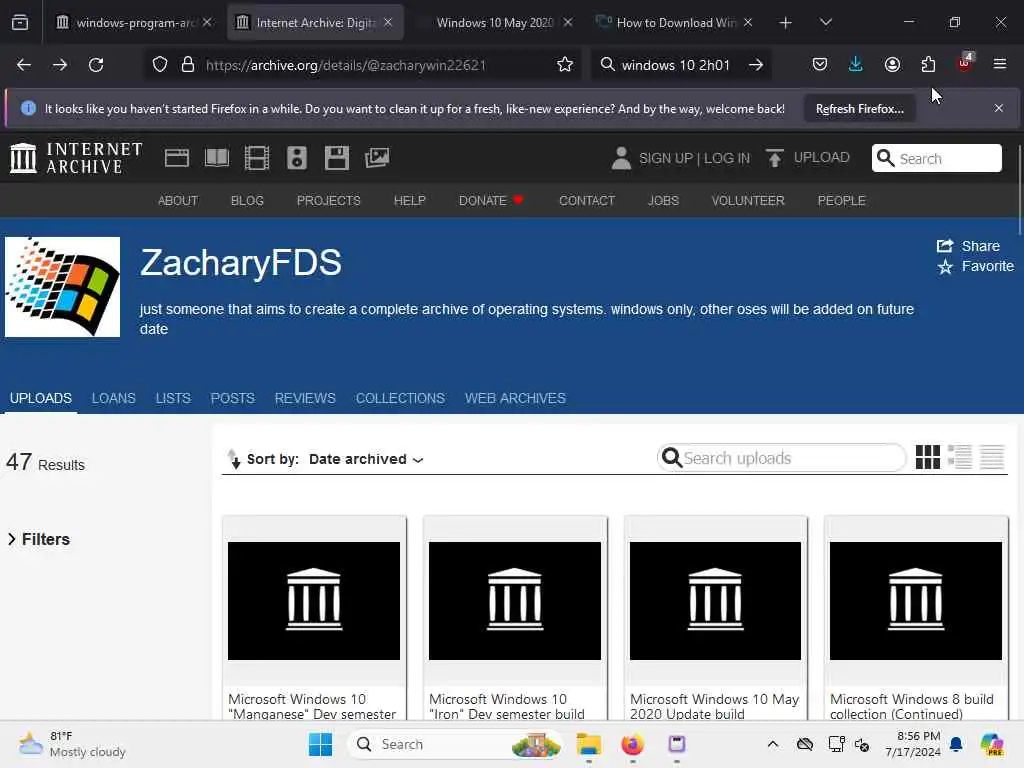1024x768 pixels.
Task: Open the Firefox account icon
Action: point(892,65)
